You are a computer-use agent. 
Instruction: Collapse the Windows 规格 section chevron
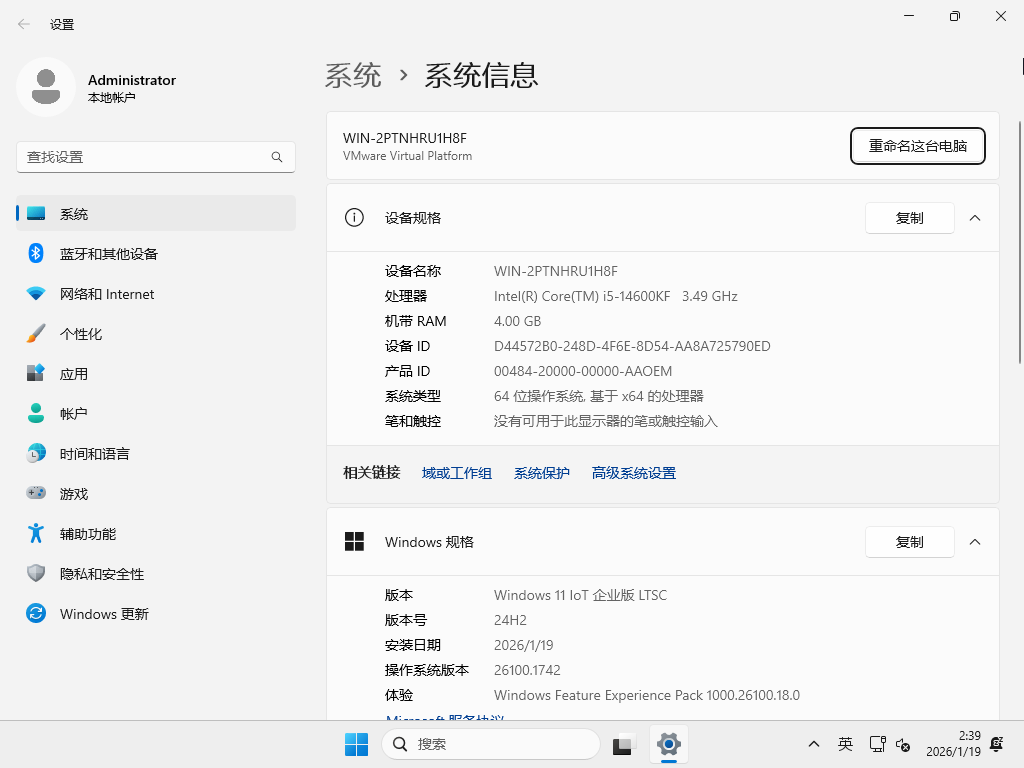tap(975, 541)
